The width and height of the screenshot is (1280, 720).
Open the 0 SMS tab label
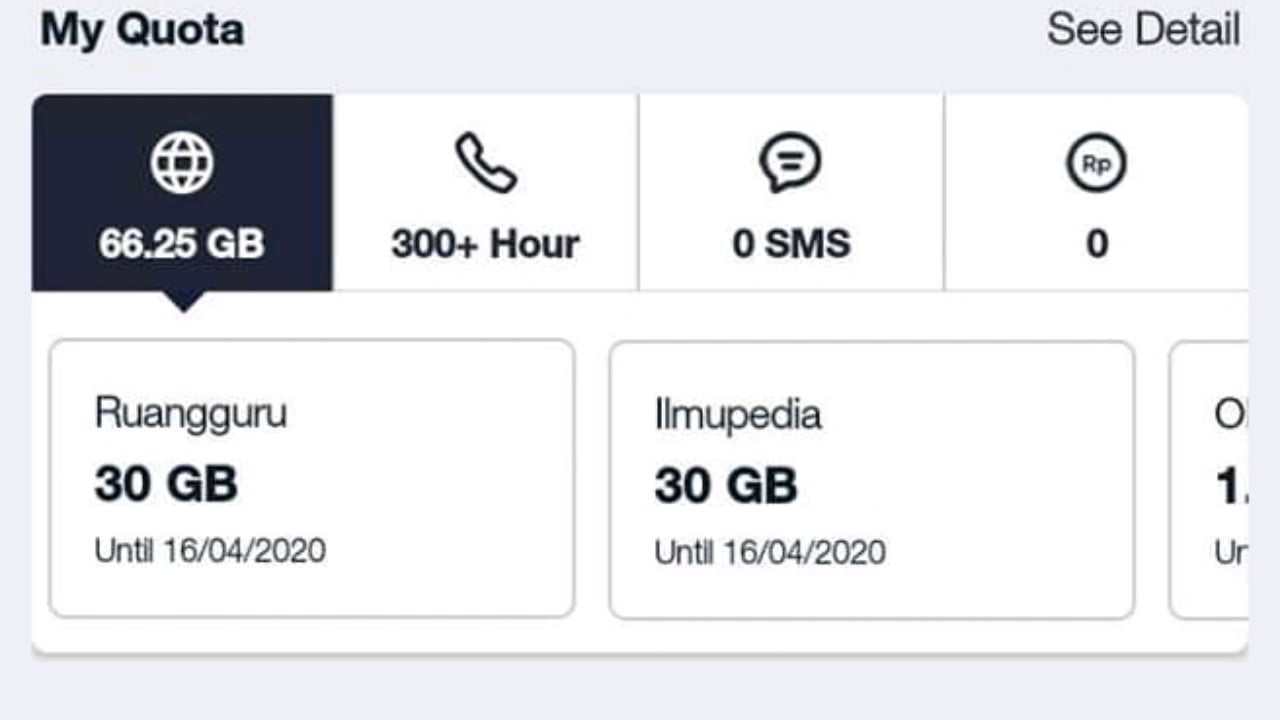(x=791, y=244)
